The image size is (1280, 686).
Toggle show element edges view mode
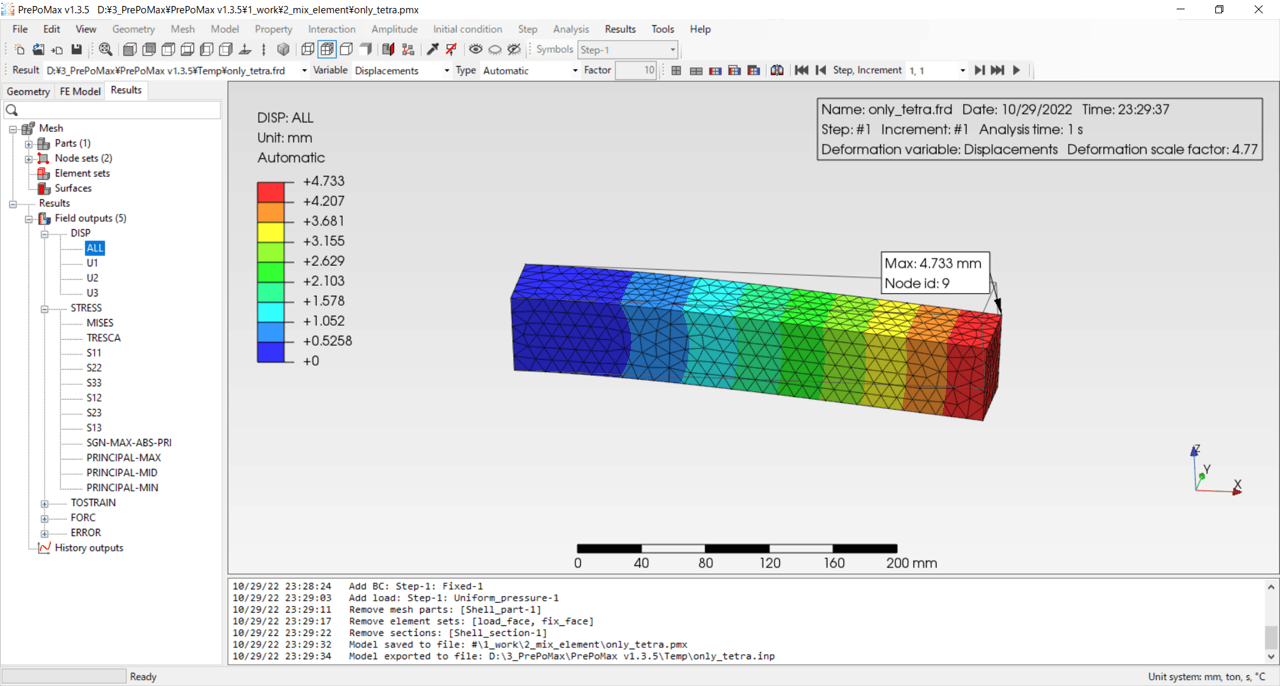click(x=326, y=50)
